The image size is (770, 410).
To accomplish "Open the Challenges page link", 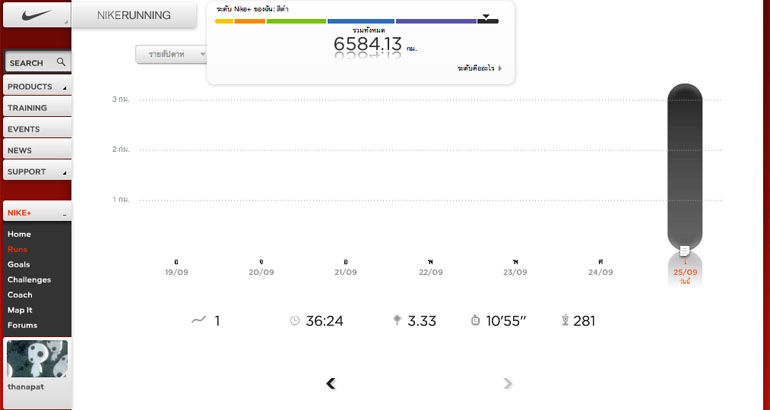I will click(x=29, y=279).
